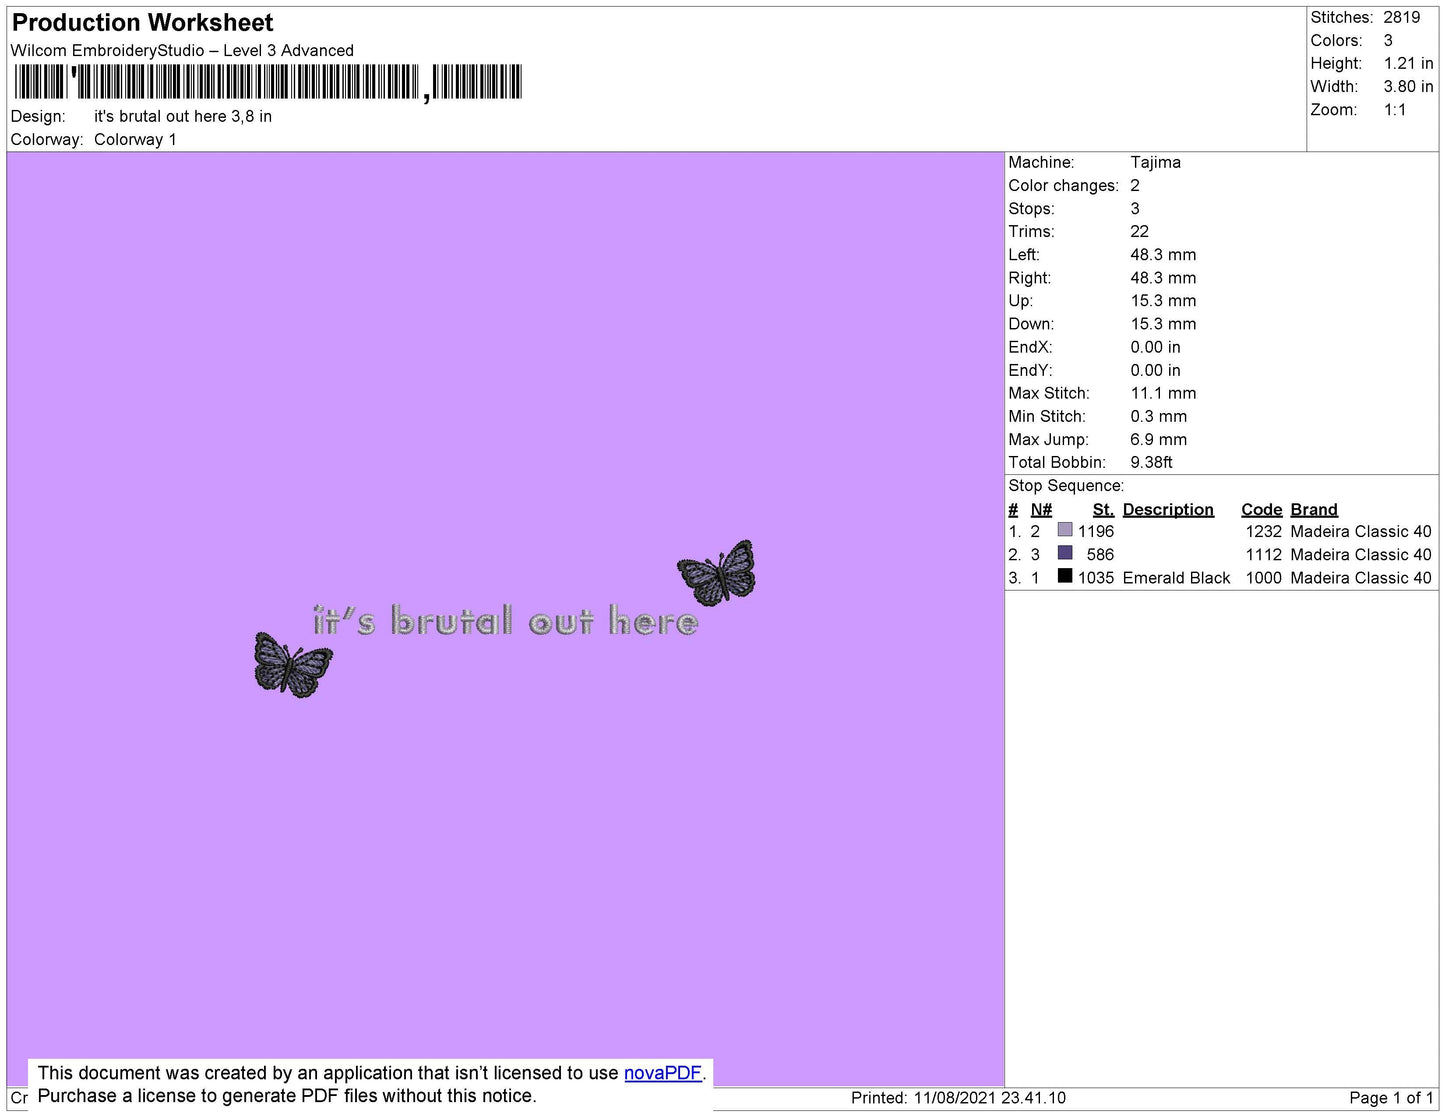
Task: Click 'Madeira Classic 40' in stop row 3
Action: tap(1361, 578)
